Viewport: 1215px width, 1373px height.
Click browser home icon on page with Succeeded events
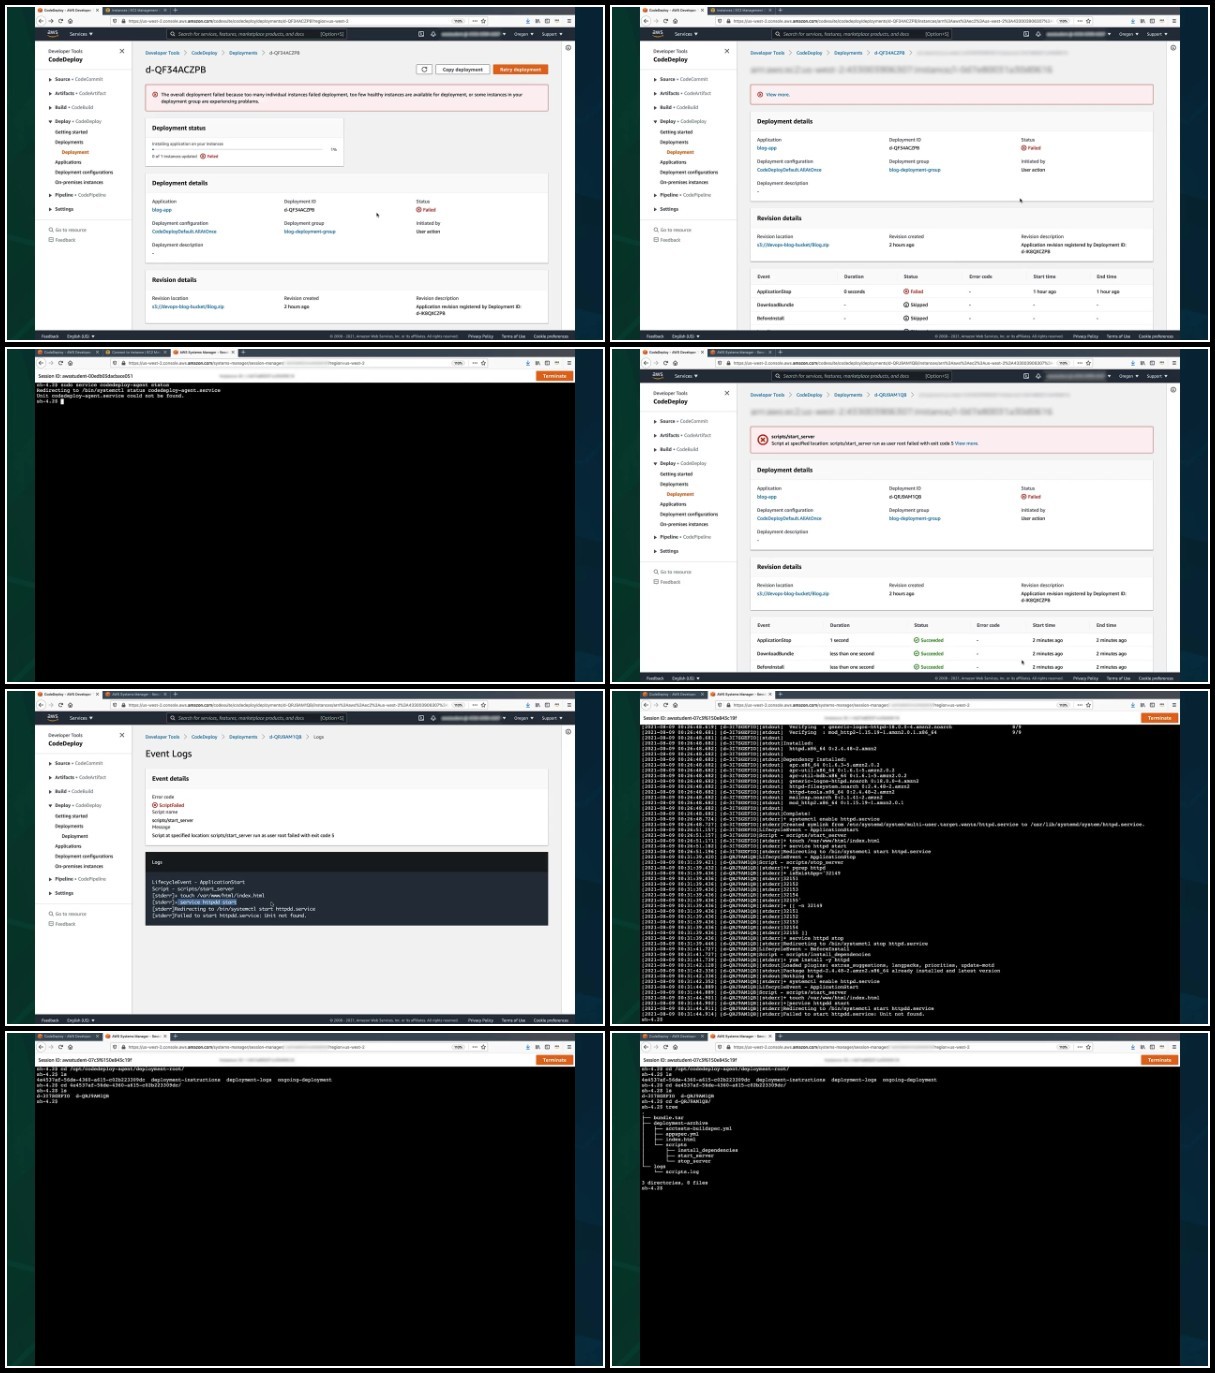pyautogui.click(x=675, y=363)
